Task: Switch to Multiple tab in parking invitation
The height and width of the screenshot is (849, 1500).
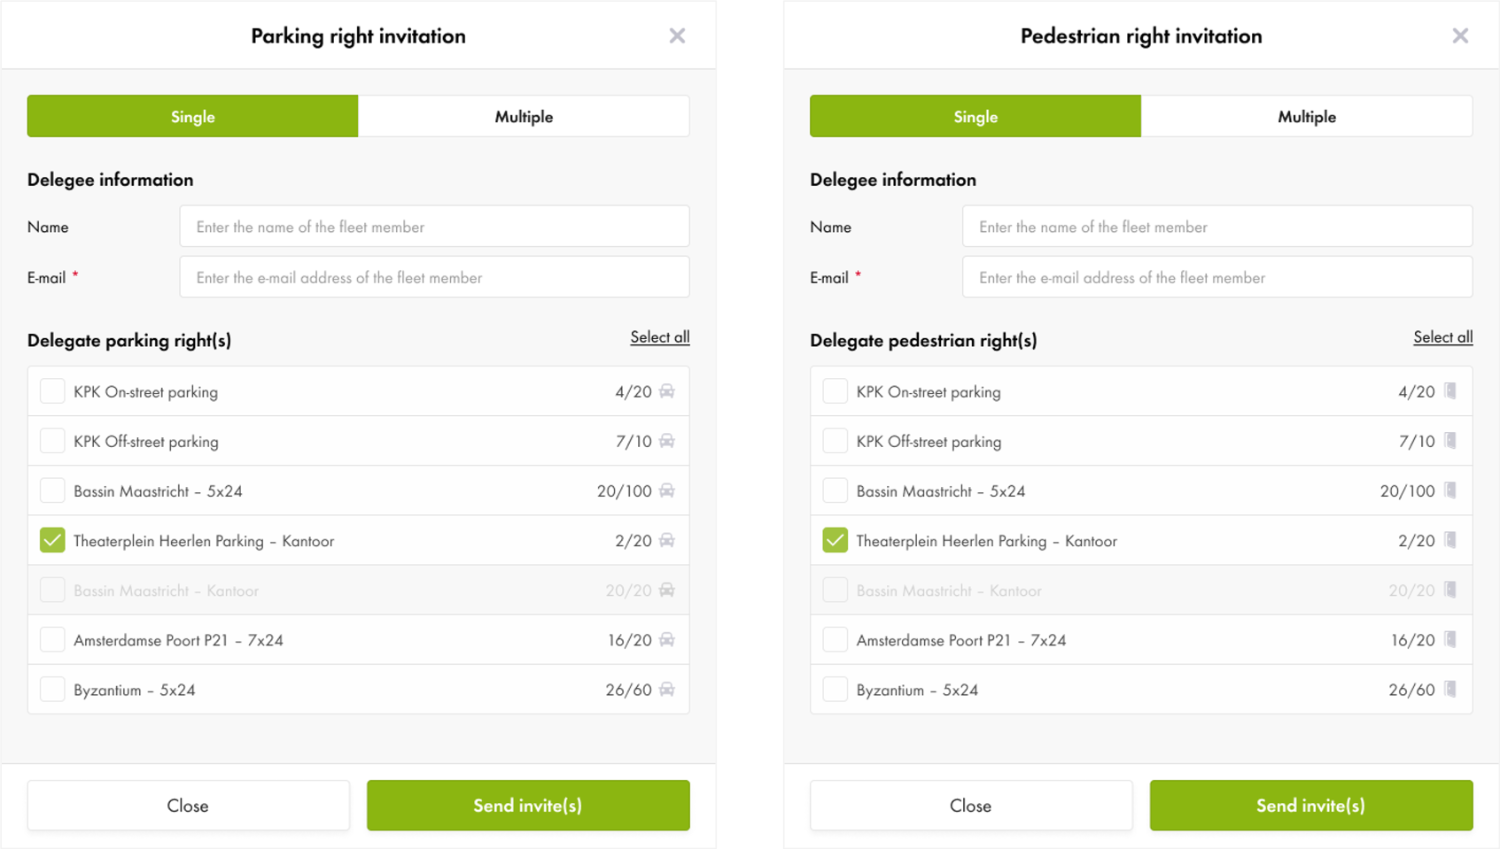Action: pyautogui.click(x=523, y=116)
